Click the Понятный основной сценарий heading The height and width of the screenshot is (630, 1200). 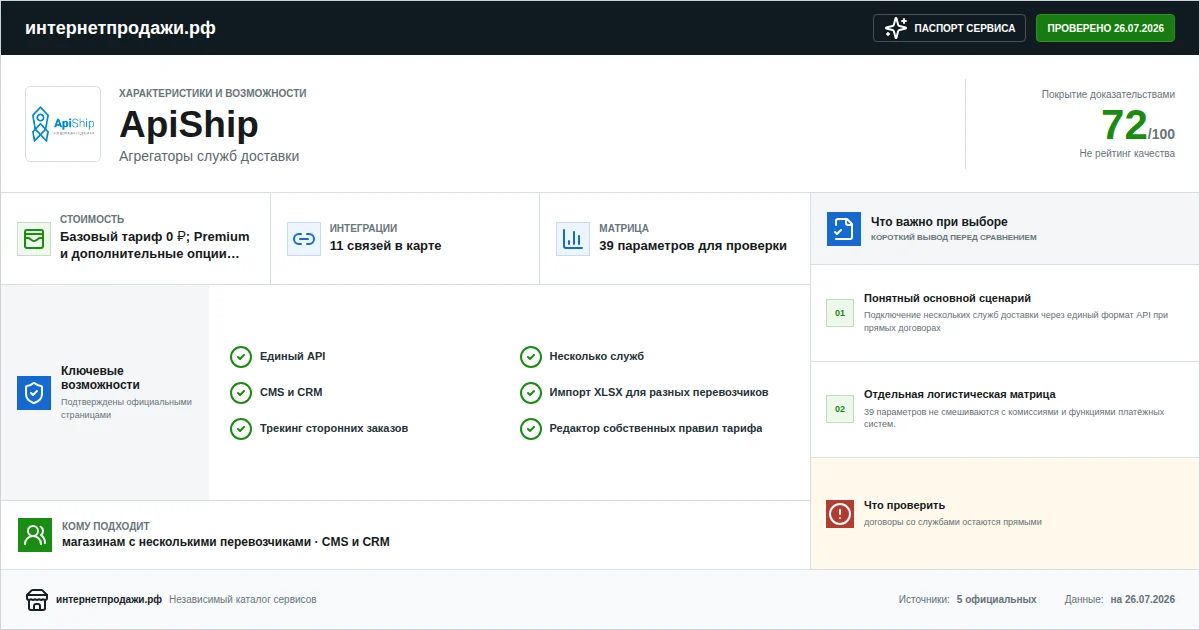coord(947,298)
